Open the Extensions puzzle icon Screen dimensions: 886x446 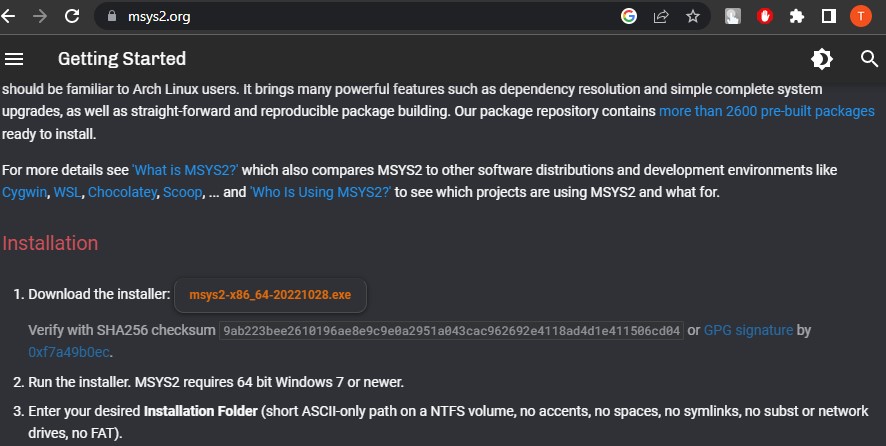797,16
